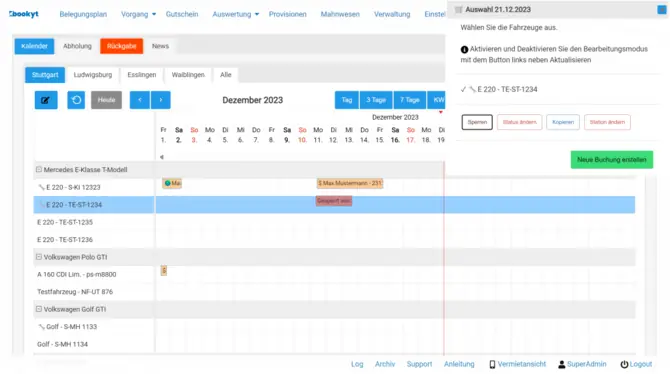Click the cart icon next to Auswahl 21.12.2023

(458, 9)
